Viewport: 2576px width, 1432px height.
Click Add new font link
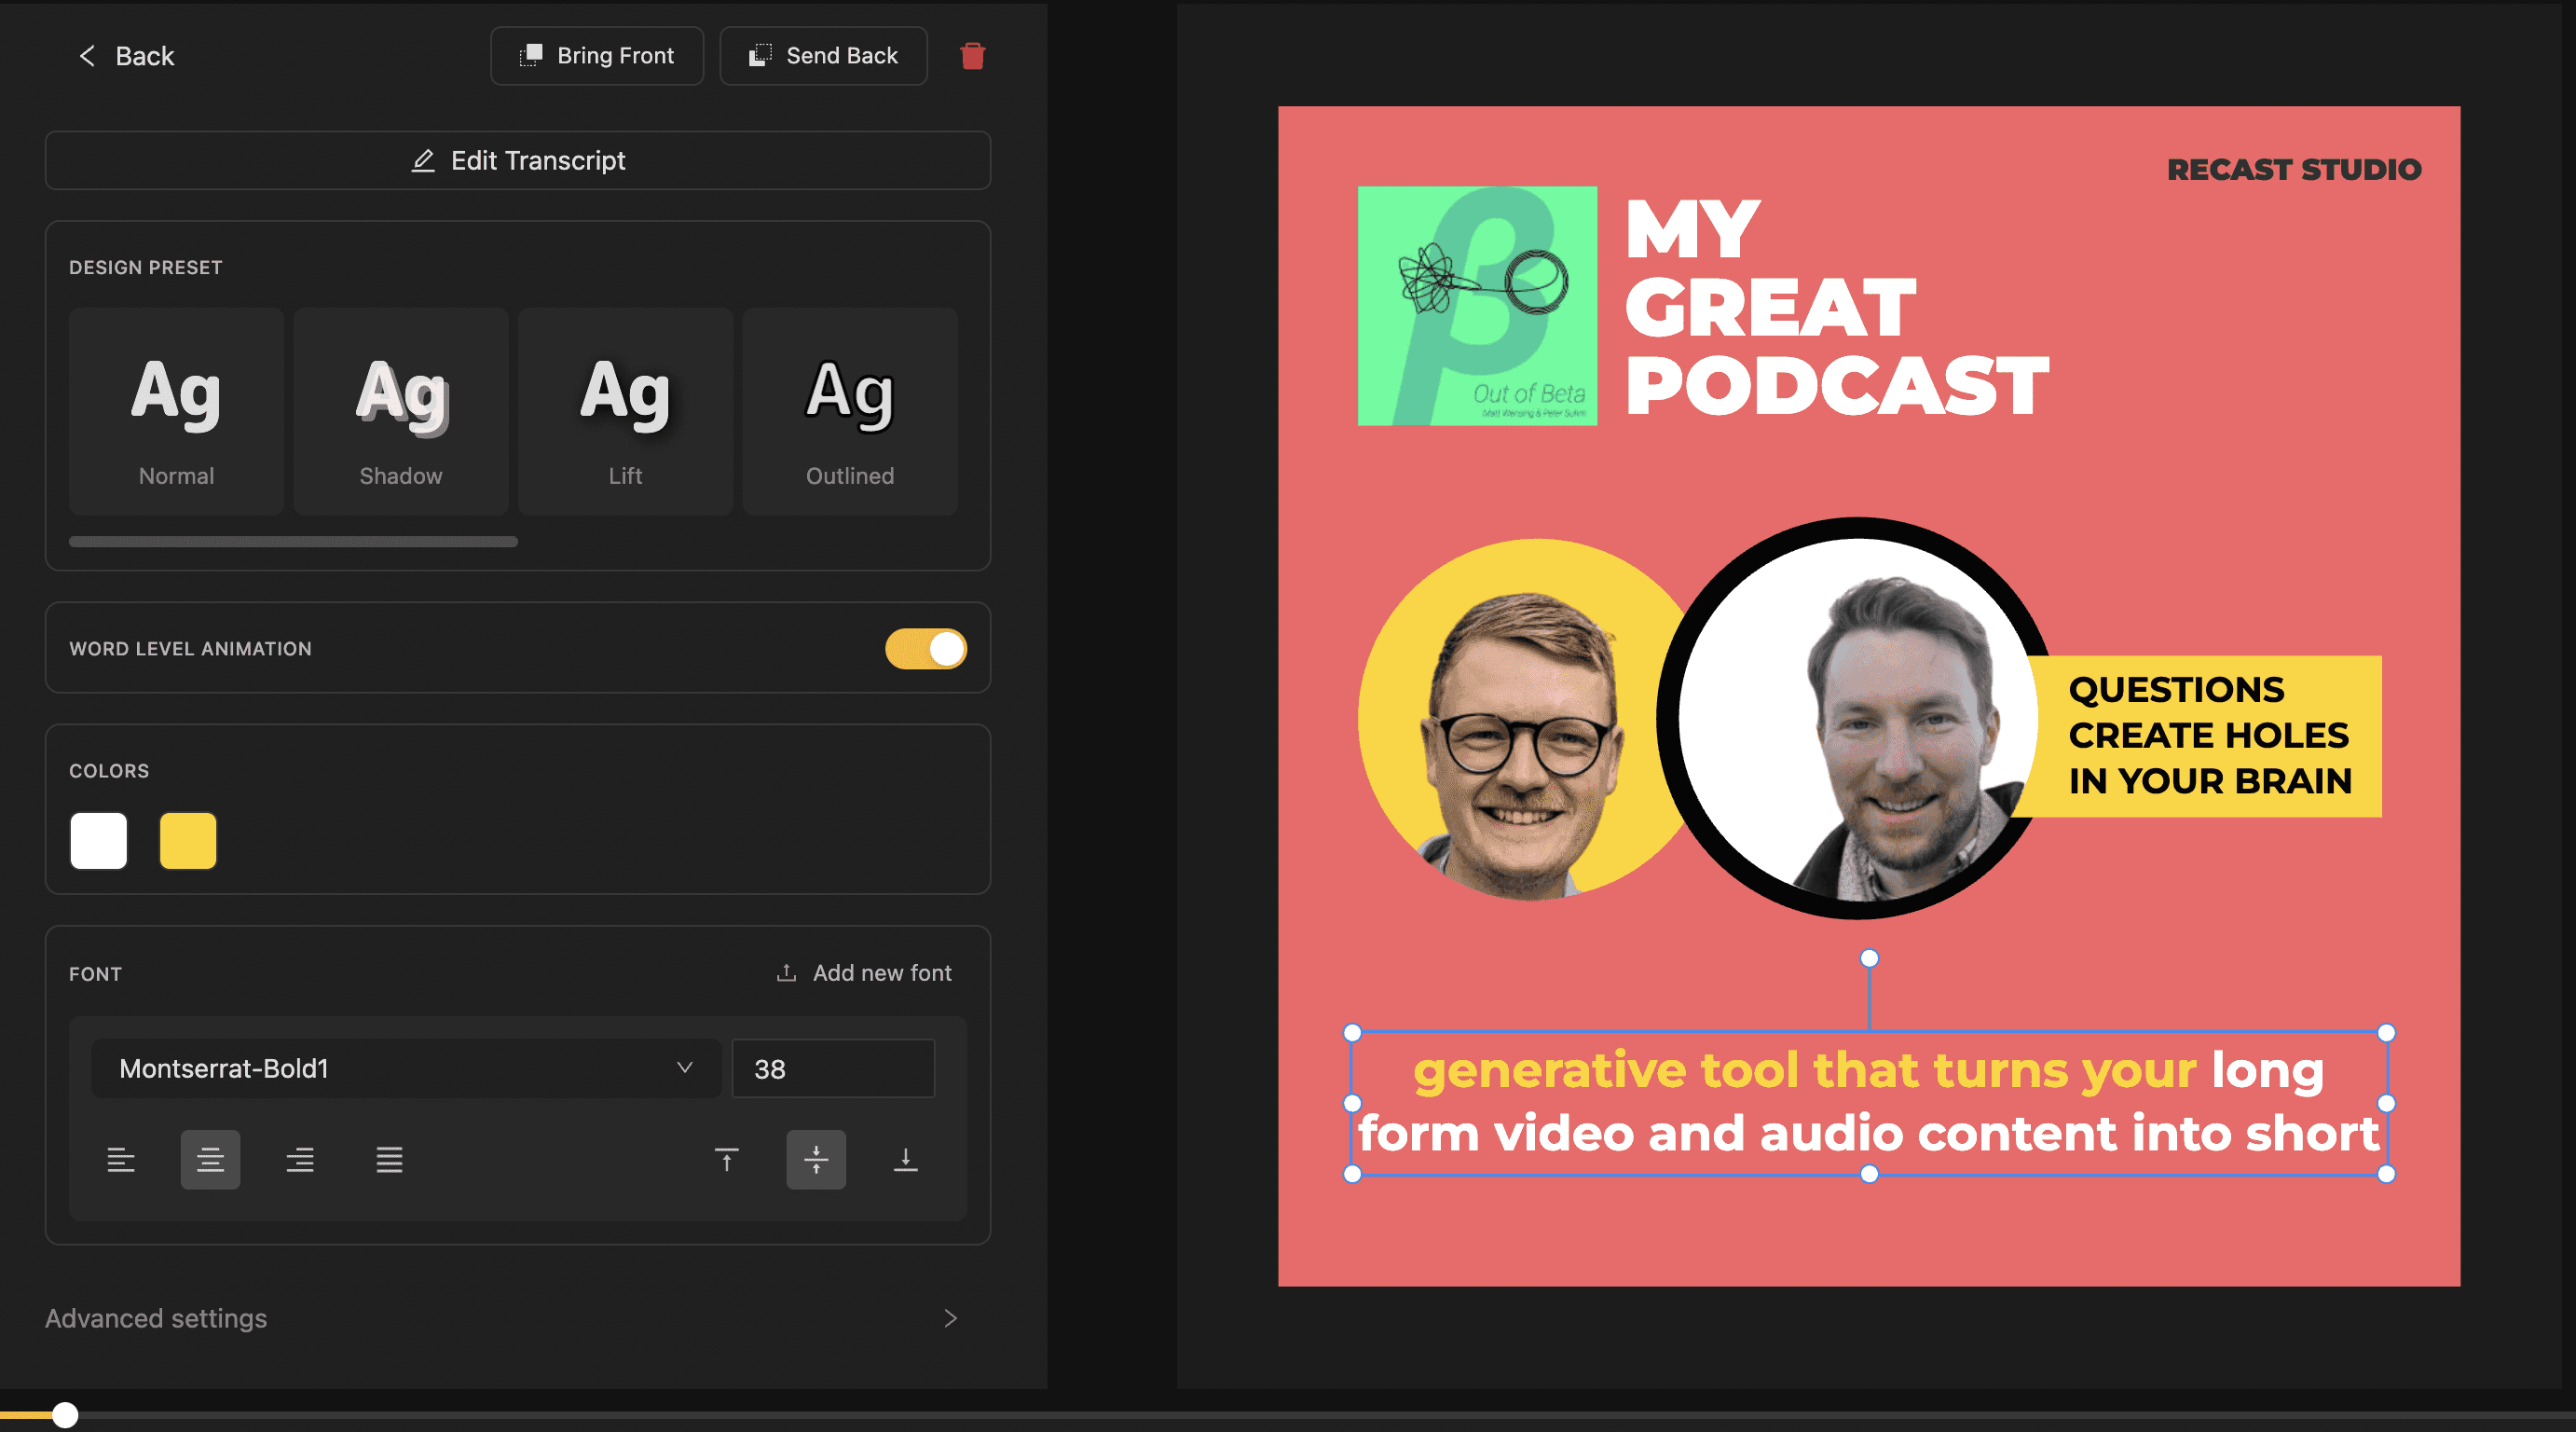(864, 973)
